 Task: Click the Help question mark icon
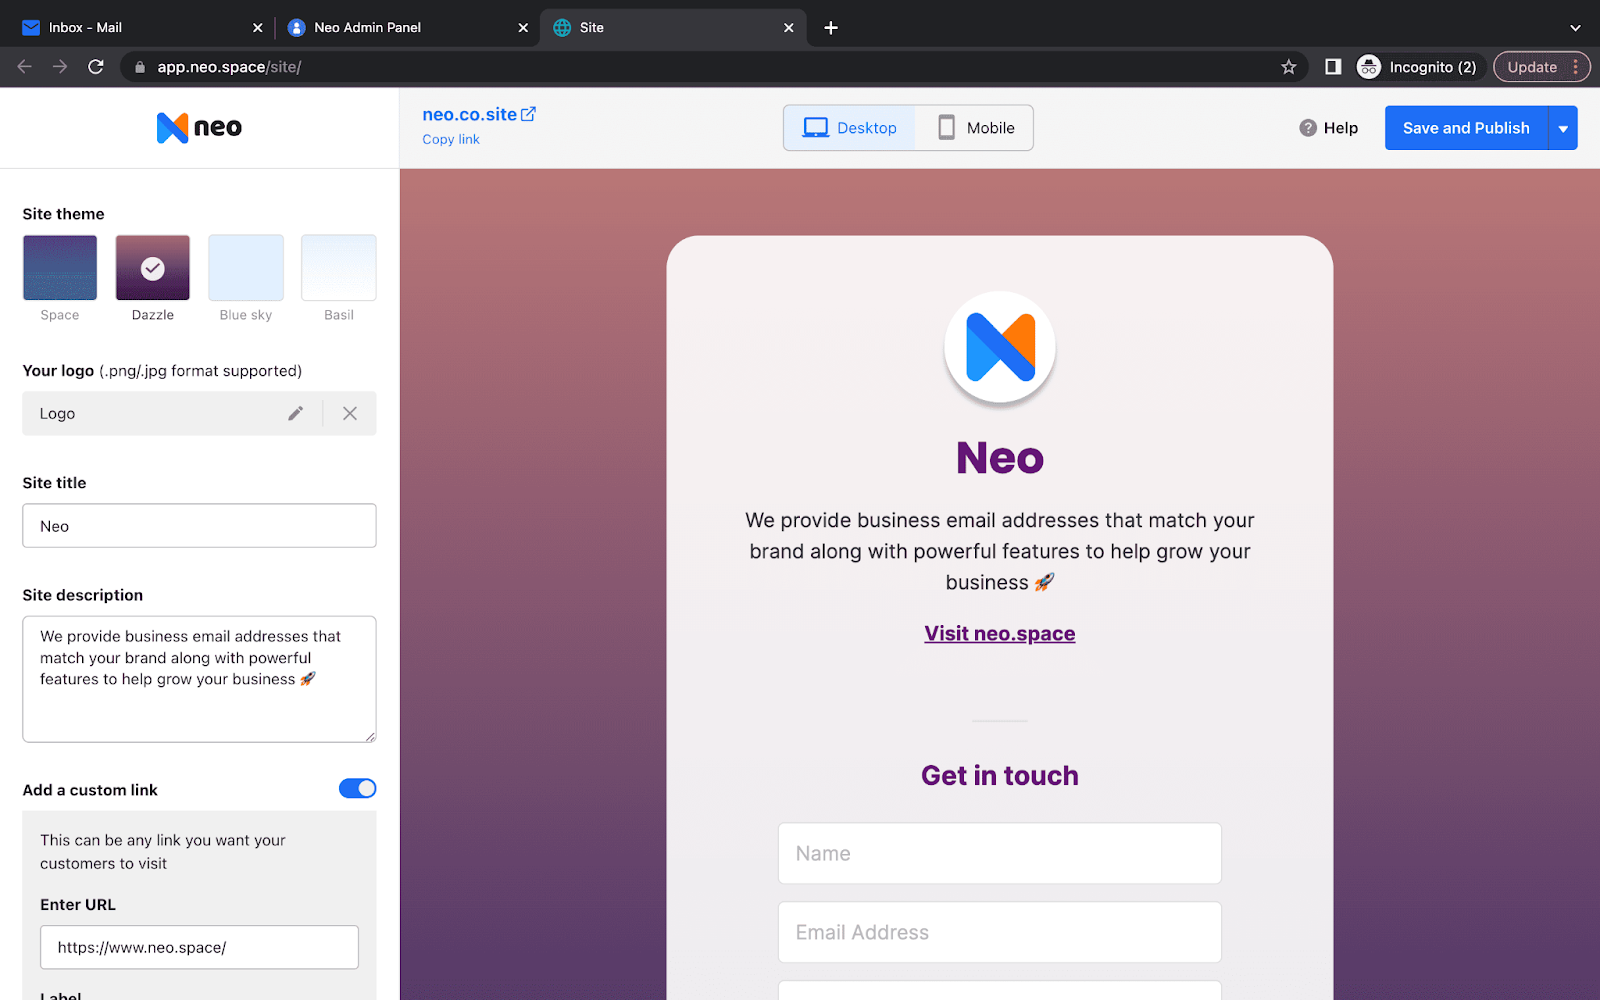click(x=1308, y=128)
